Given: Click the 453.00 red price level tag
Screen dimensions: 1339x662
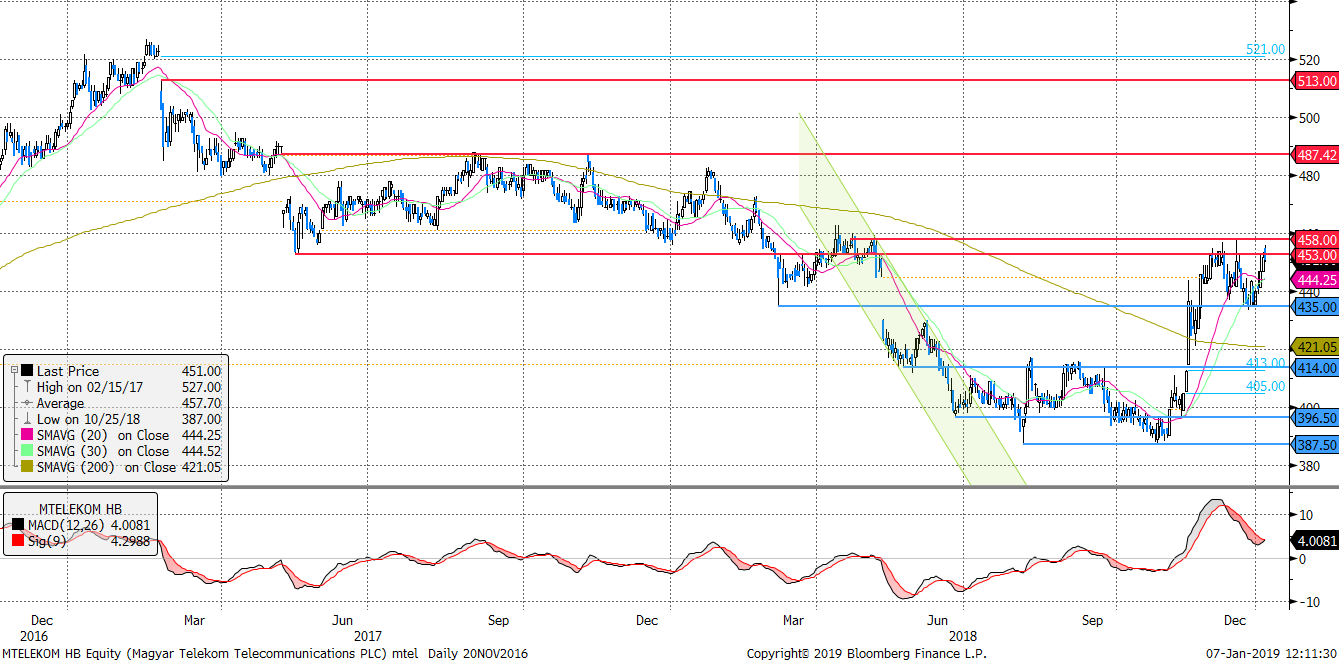Looking at the screenshot, I should 1316,256.
